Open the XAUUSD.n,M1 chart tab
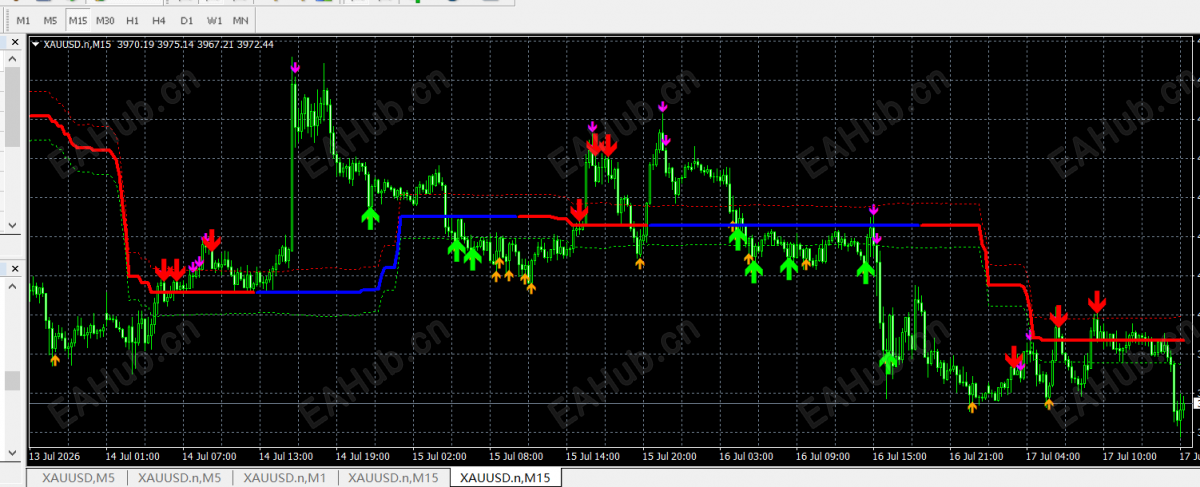1200x487 pixels. pos(285,478)
